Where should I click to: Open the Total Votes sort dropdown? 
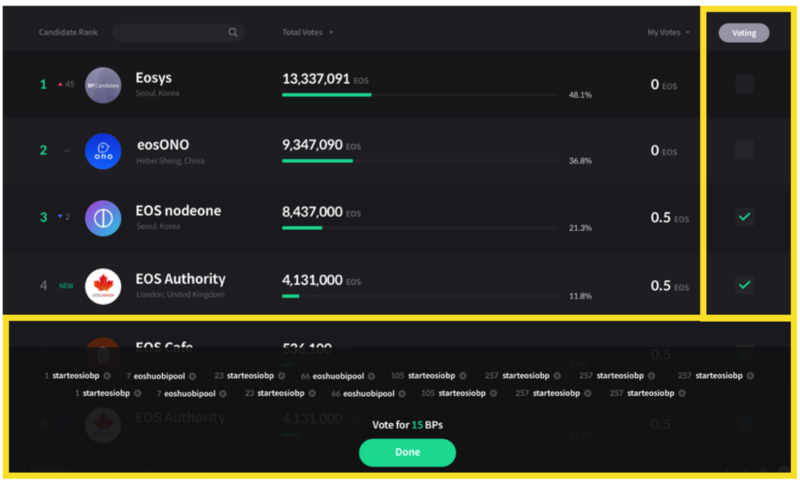[308, 33]
